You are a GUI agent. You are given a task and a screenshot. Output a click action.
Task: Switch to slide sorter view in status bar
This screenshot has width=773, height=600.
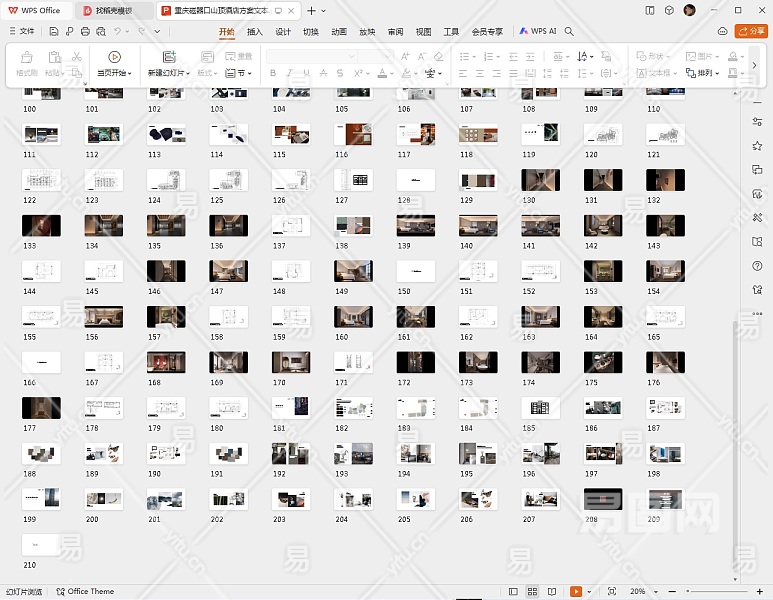click(533, 592)
